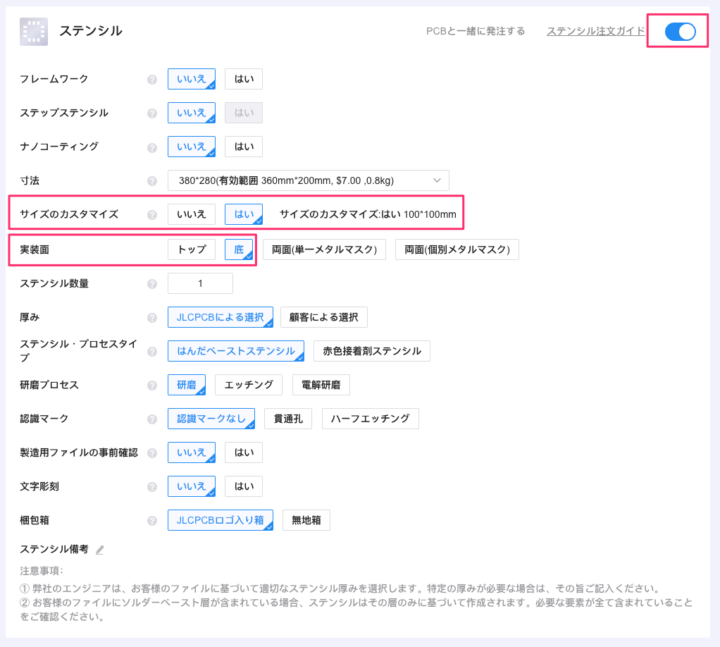The image size is (720, 647).
Task: Select はい for フレームワーク
Action: tap(243, 79)
